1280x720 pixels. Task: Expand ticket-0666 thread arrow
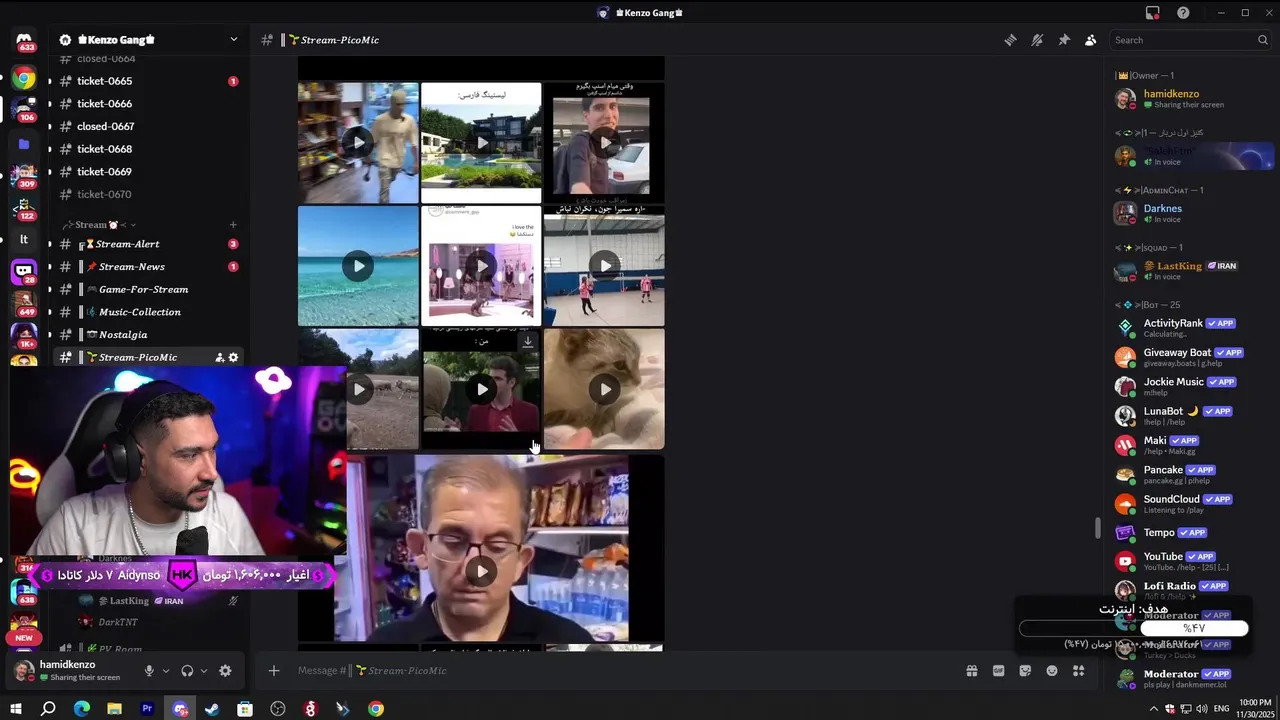click(49, 104)
